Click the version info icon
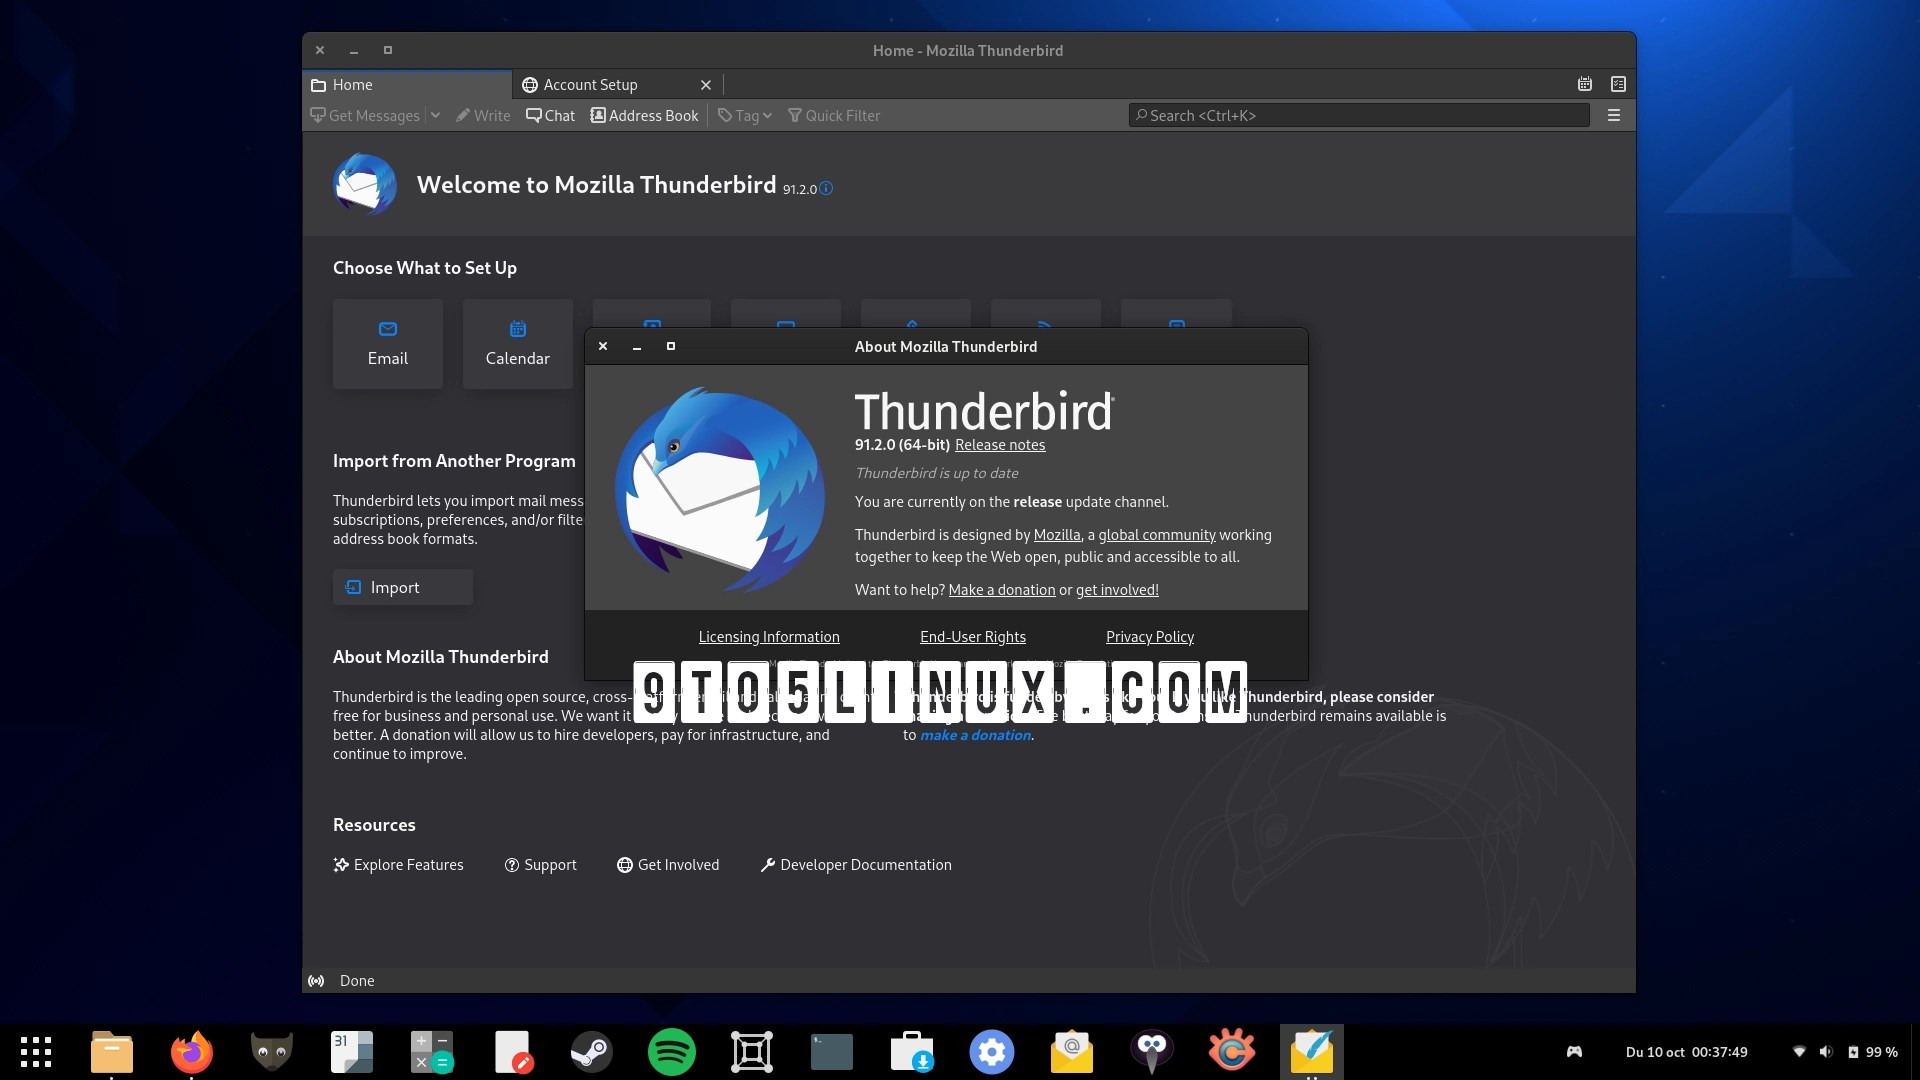This screenshot has height=1080, width=1920. (826, 188)
